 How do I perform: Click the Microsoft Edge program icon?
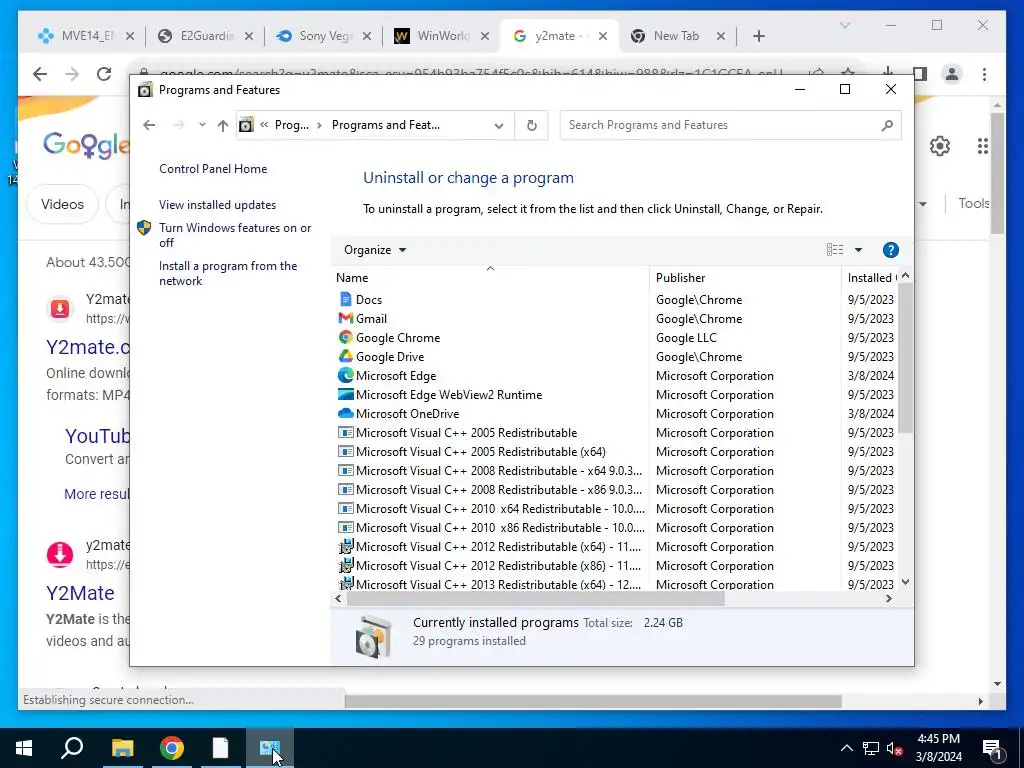tap(345, 375)
